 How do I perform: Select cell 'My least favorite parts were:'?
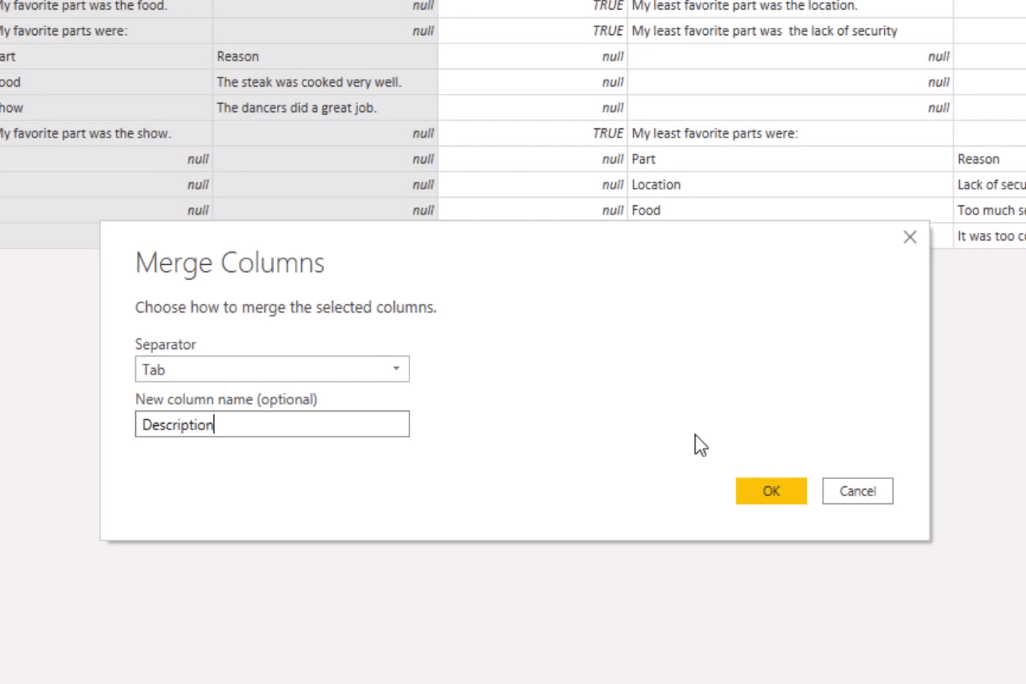pos(790,134)
